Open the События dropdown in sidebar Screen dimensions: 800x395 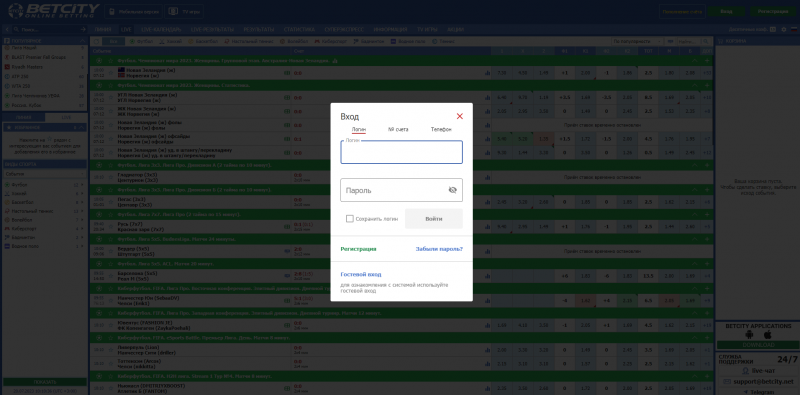44,174
